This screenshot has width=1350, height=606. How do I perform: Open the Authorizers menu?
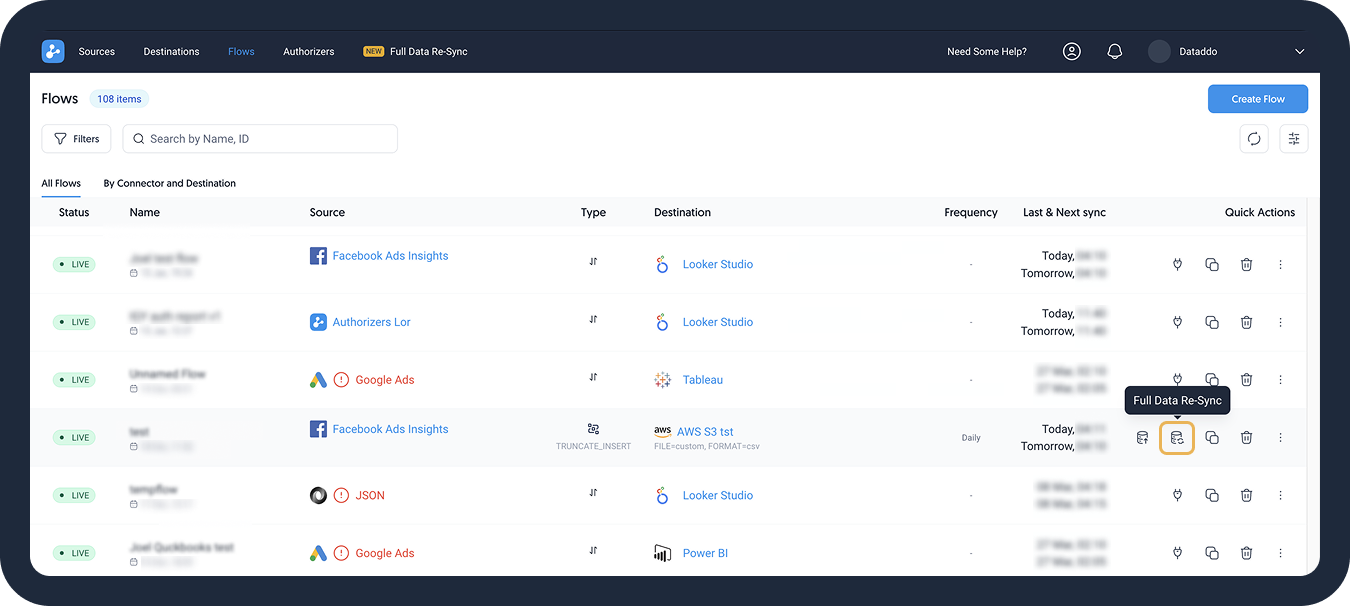click(309, 51)
